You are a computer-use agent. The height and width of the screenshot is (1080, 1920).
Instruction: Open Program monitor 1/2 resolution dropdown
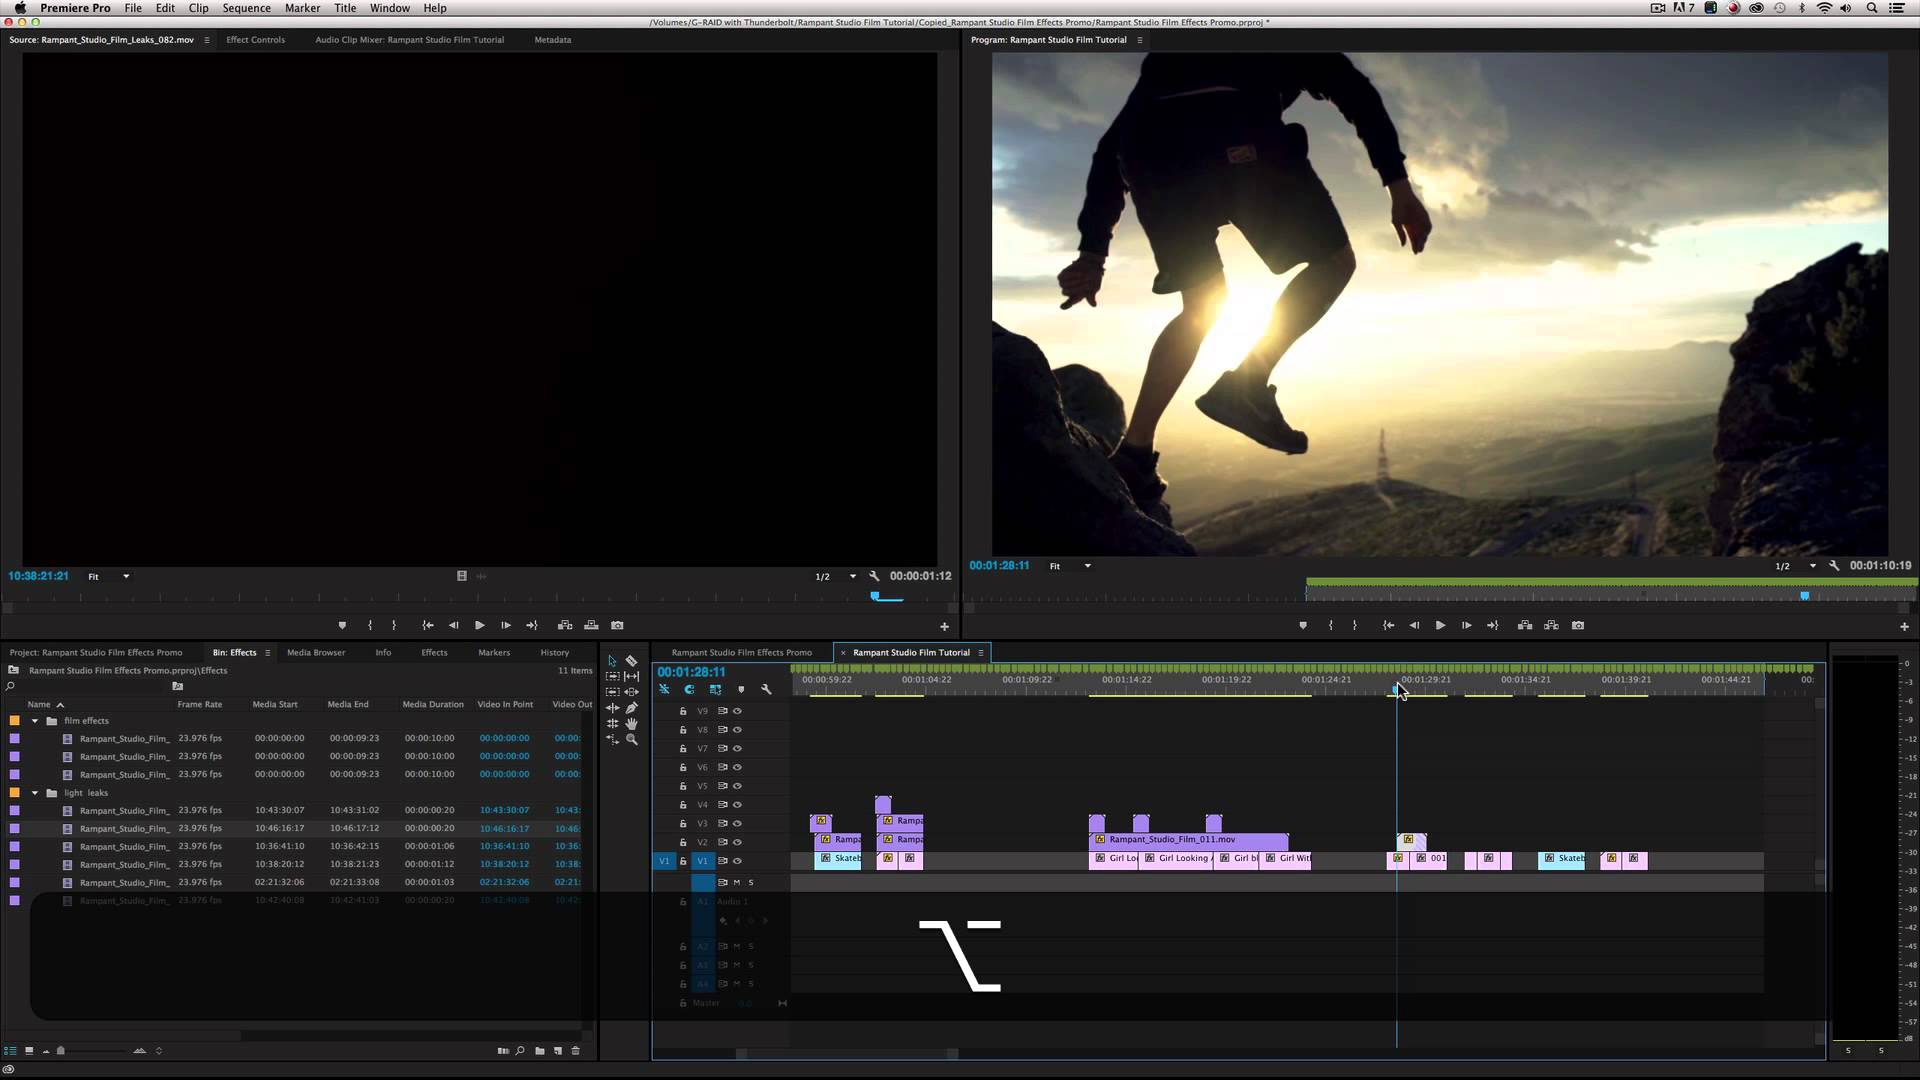(x=1796, y=566)
